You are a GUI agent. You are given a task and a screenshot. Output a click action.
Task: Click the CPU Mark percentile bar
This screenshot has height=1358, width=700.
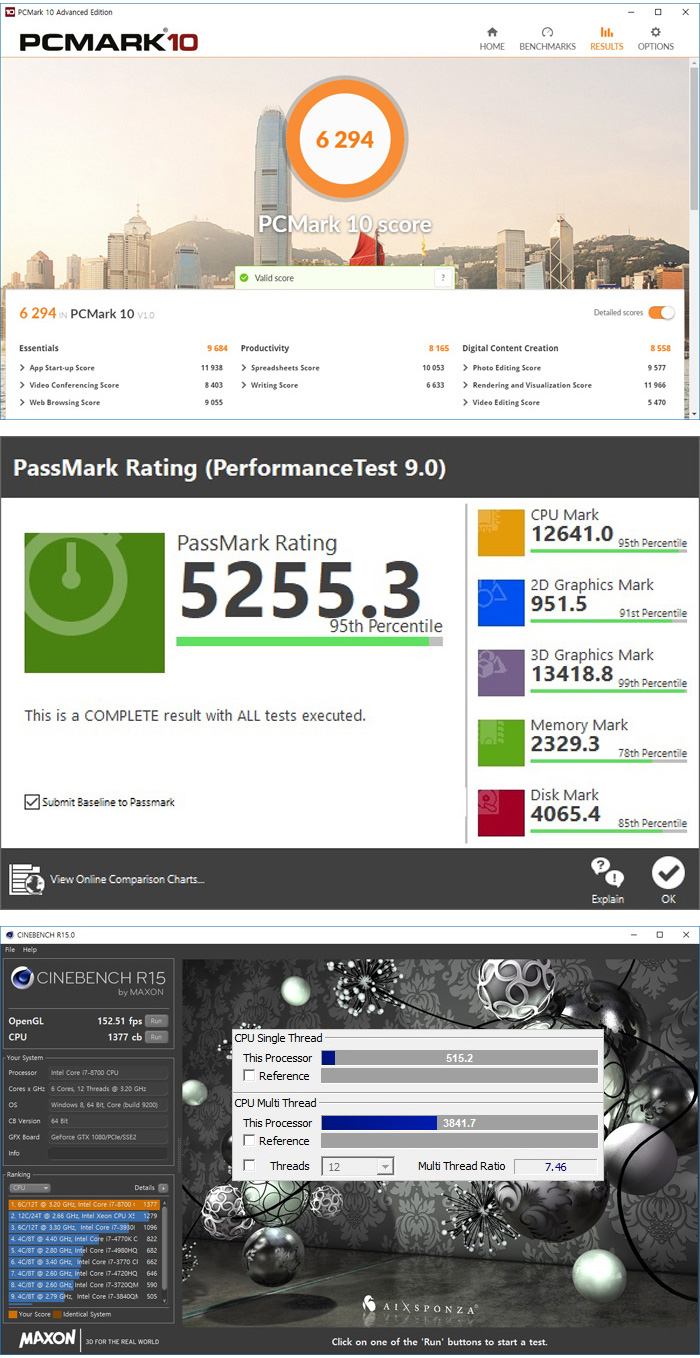click(x=609, y=551)
